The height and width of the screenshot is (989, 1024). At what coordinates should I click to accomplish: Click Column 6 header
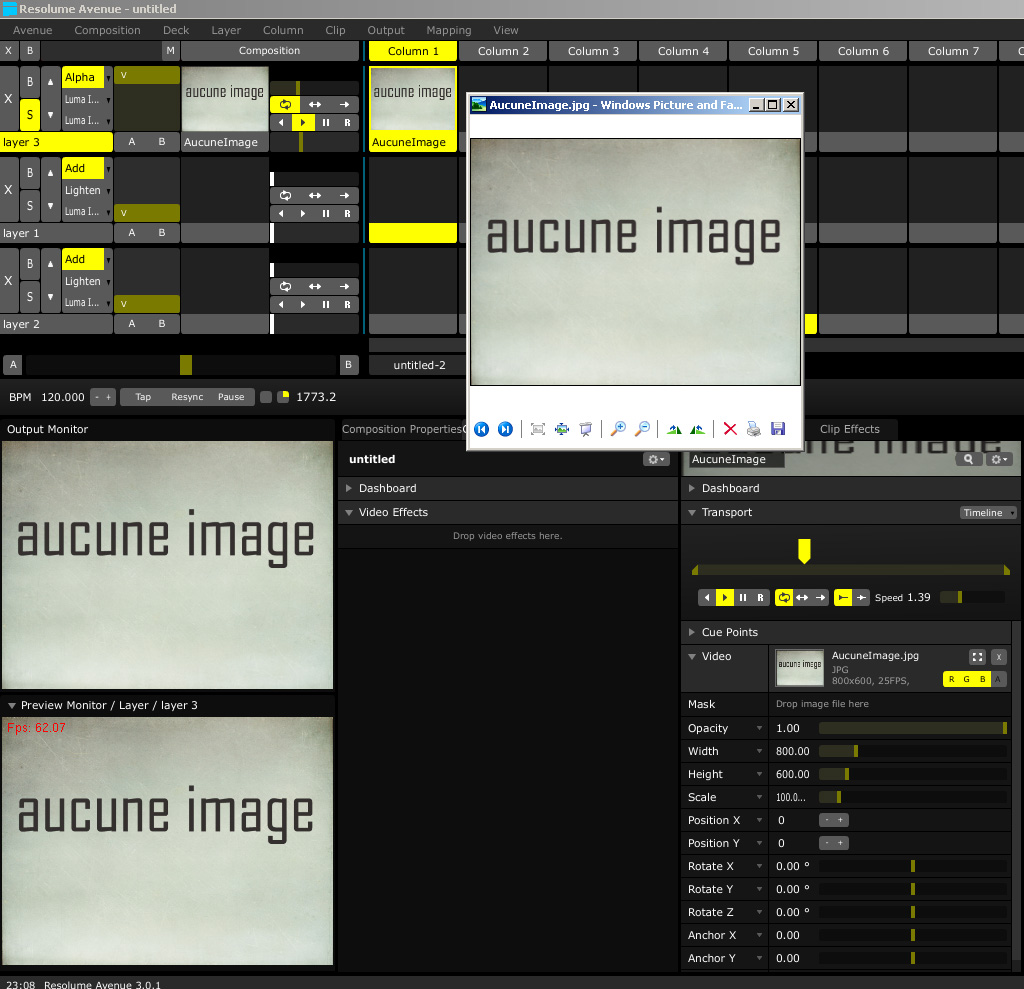[863, 51]
